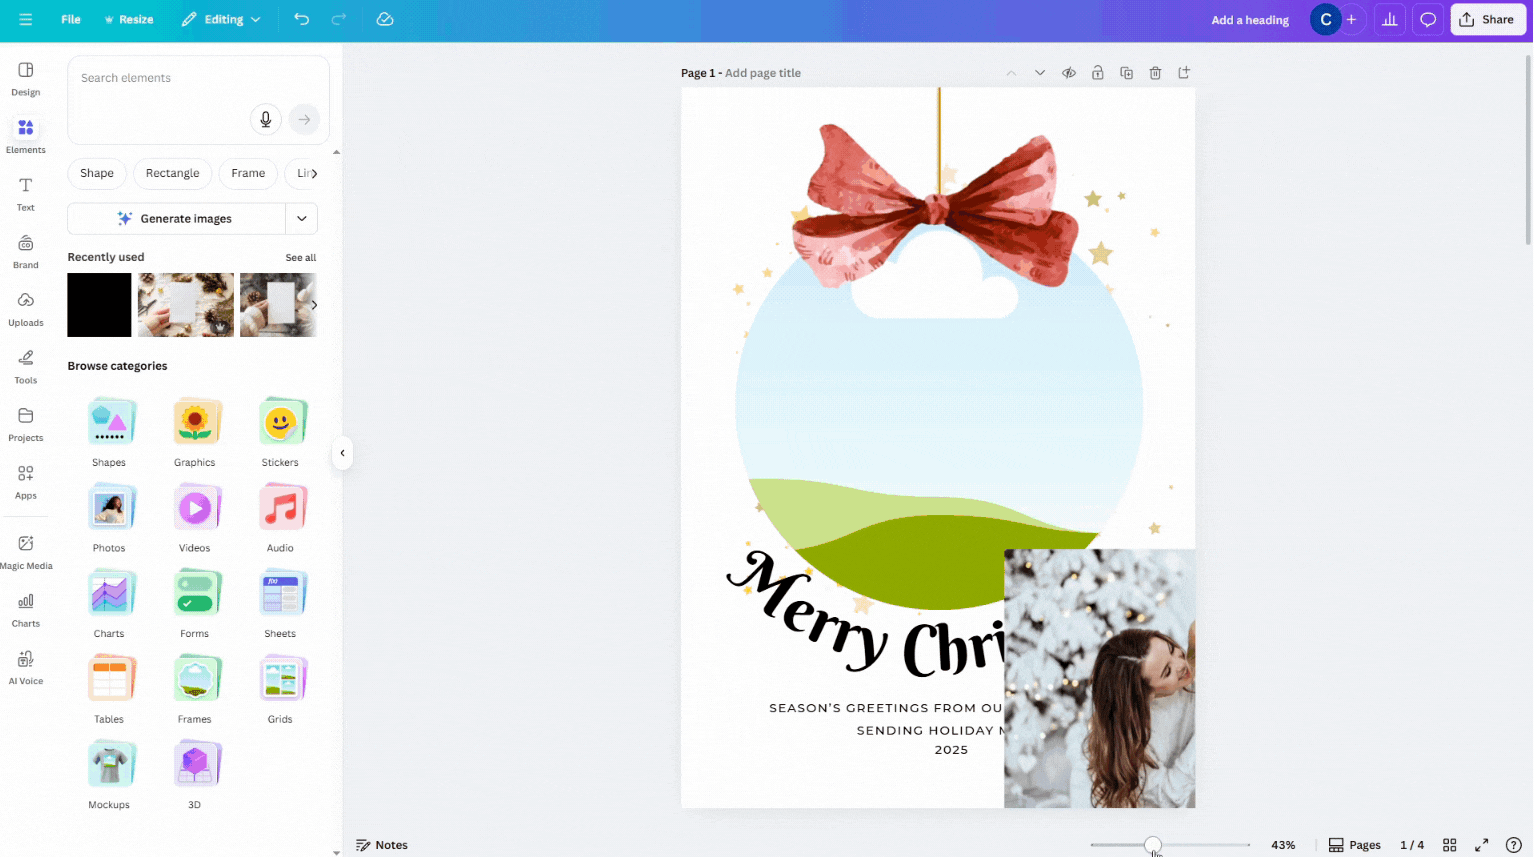Open analytics bar chart icon
The width and height of the screenshot is (1534, 857).
point(1389,19)
